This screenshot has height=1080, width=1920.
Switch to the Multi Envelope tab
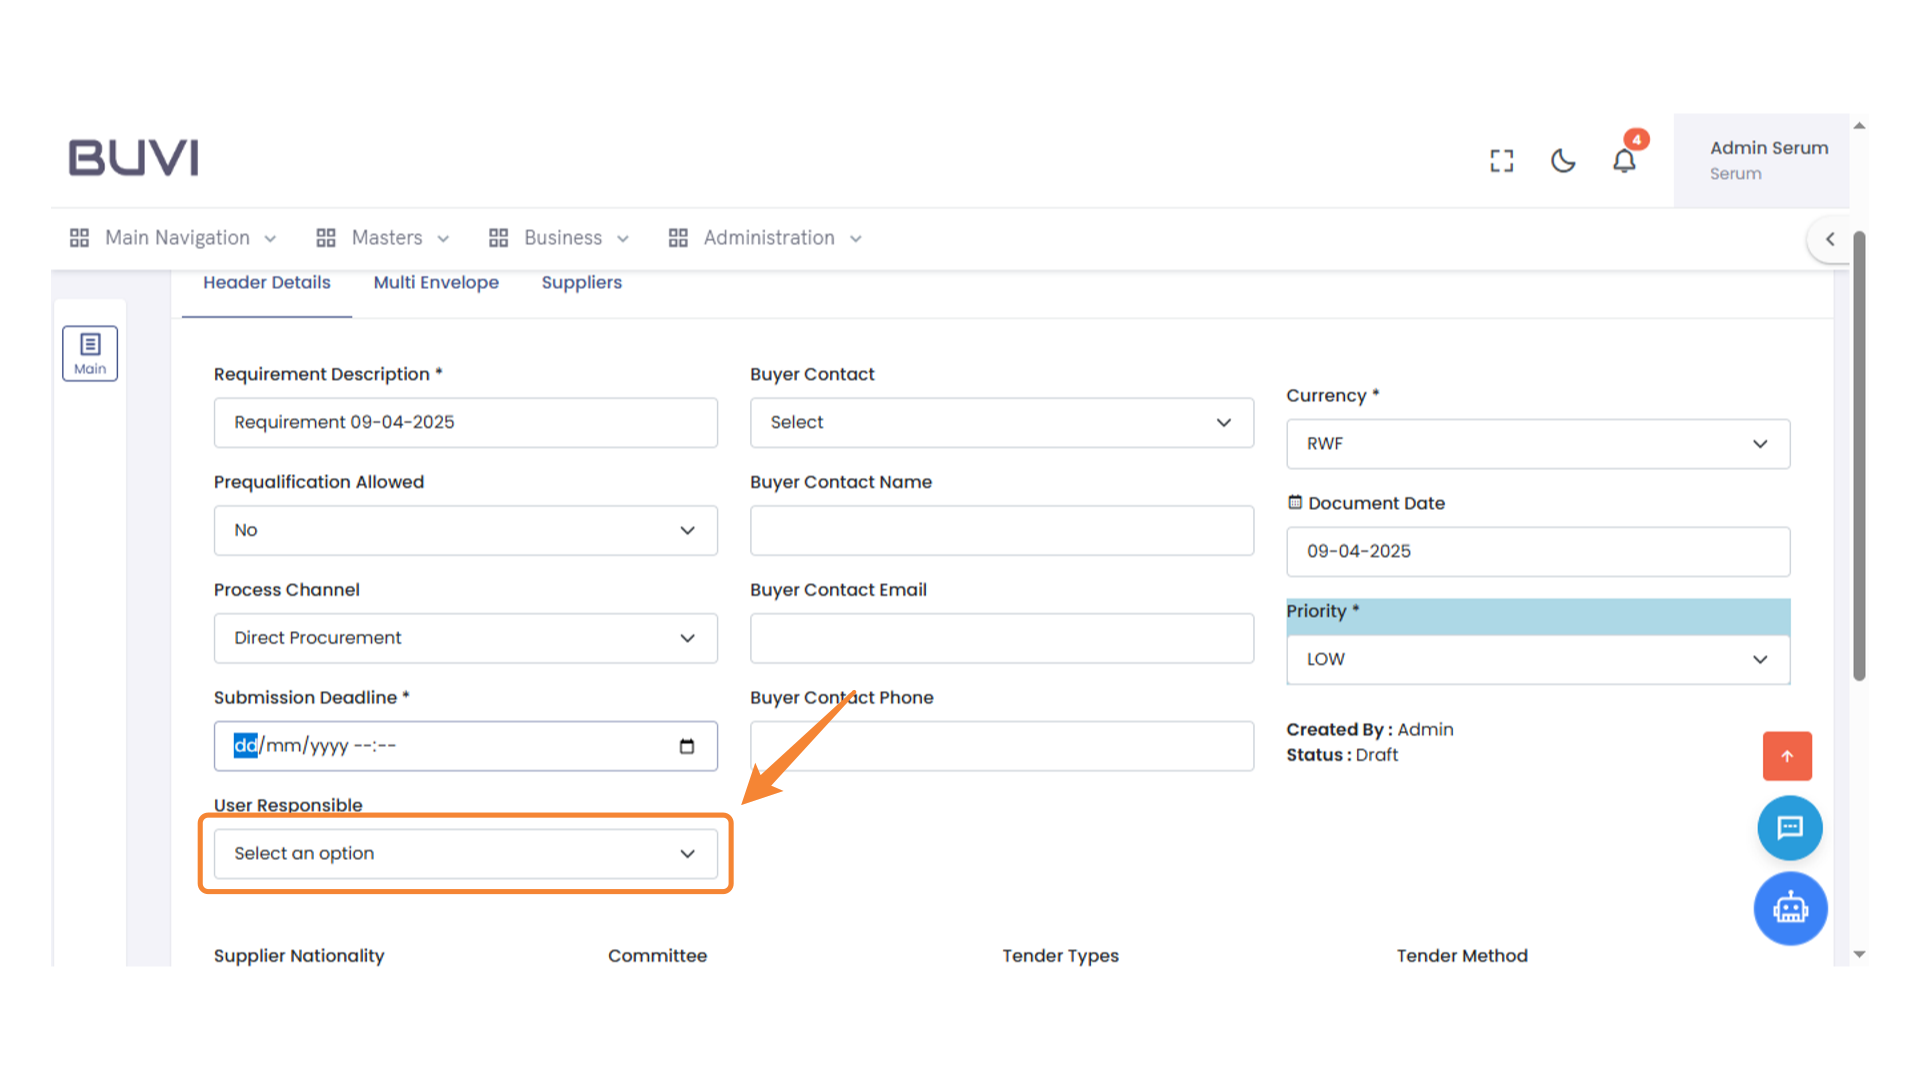point(436,282)
